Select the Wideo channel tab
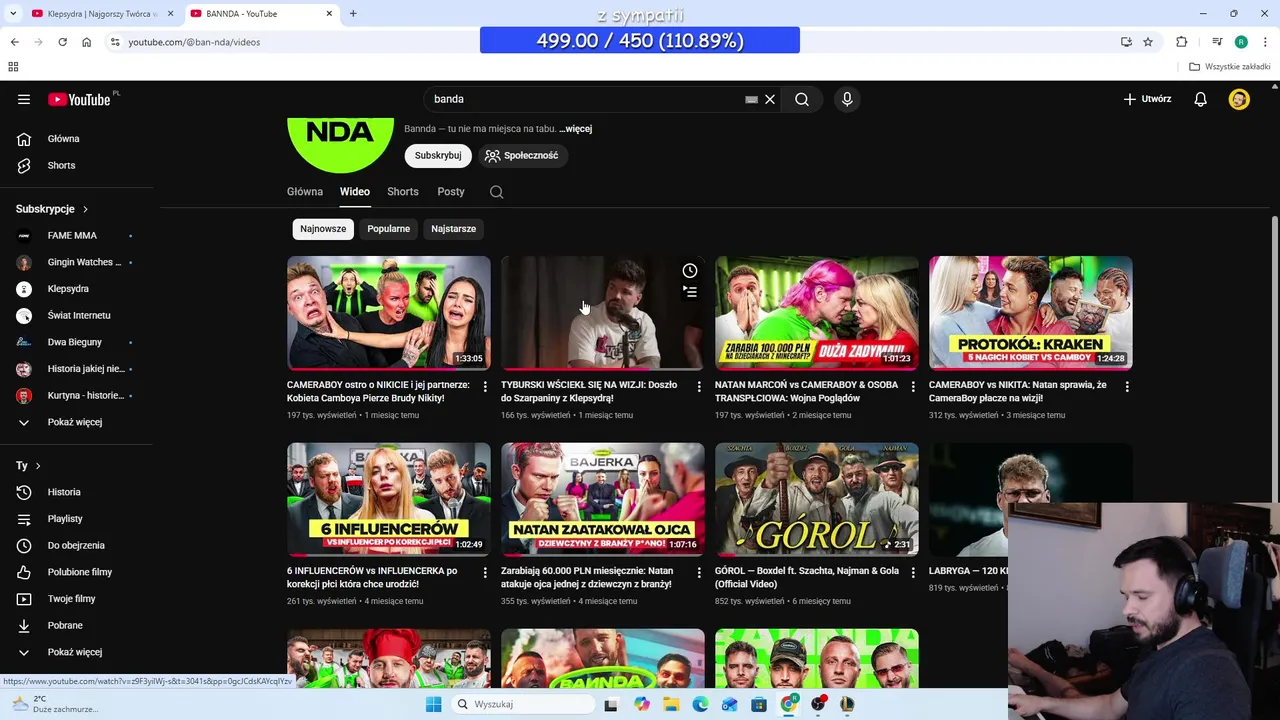The height and width of the screenshot is (720, 1280). [355, 192]
